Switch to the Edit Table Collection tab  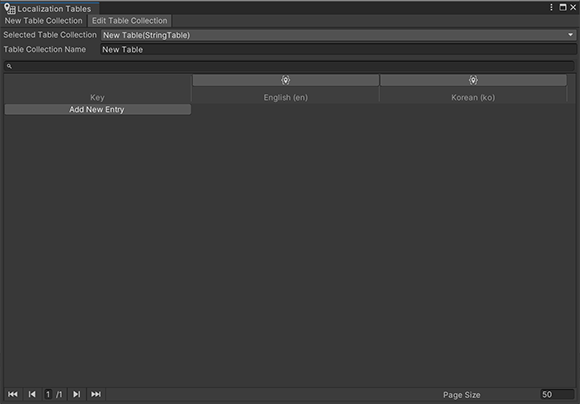tap(129, 21)
